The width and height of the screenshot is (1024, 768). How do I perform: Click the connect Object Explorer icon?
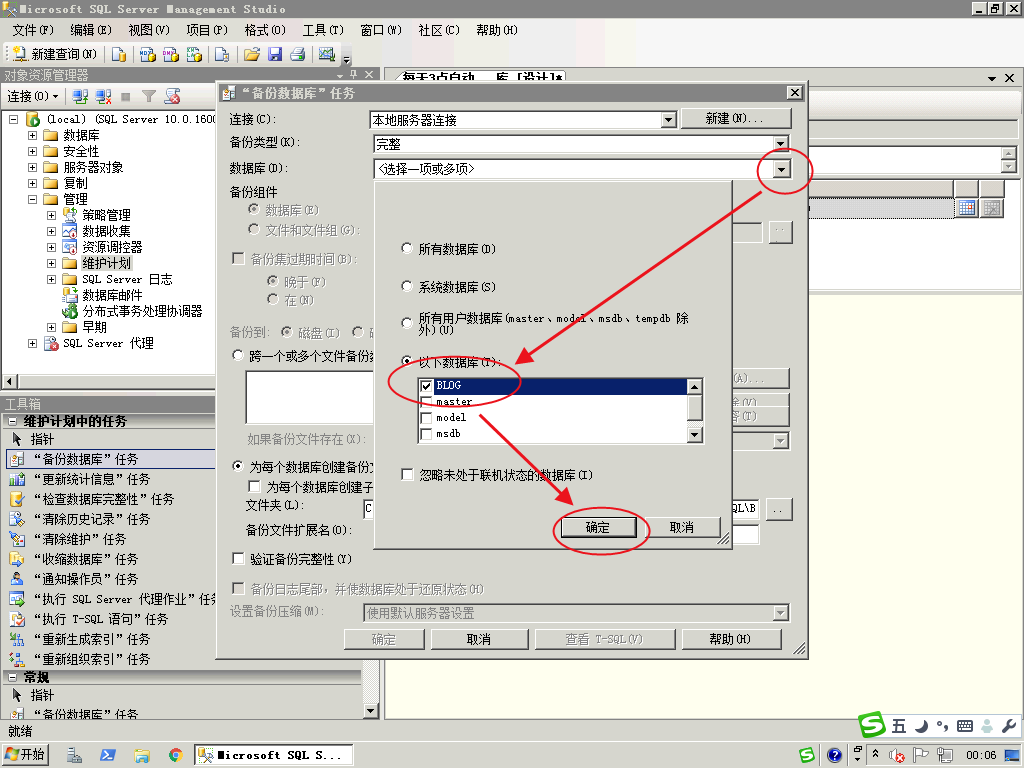pyautogui.click(x=80, y=97)
